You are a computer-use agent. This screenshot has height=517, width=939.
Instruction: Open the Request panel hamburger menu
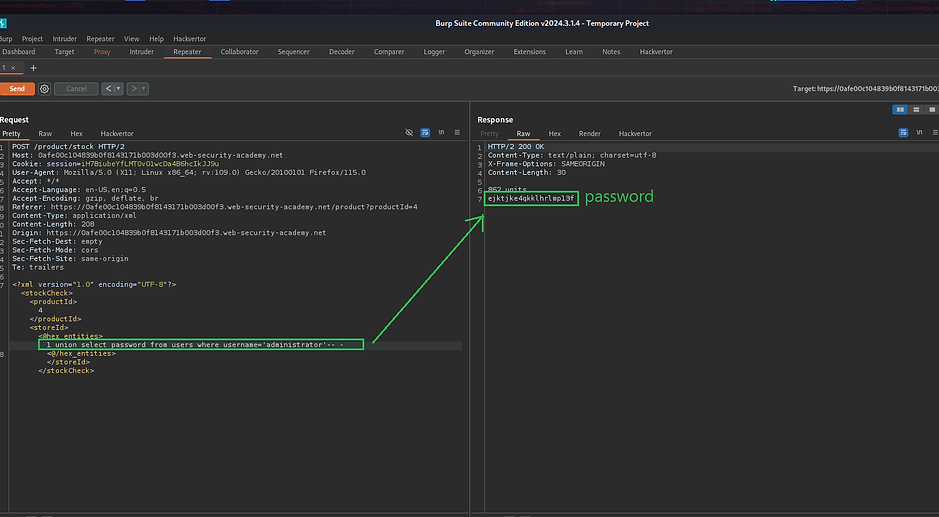pos(457,133)
